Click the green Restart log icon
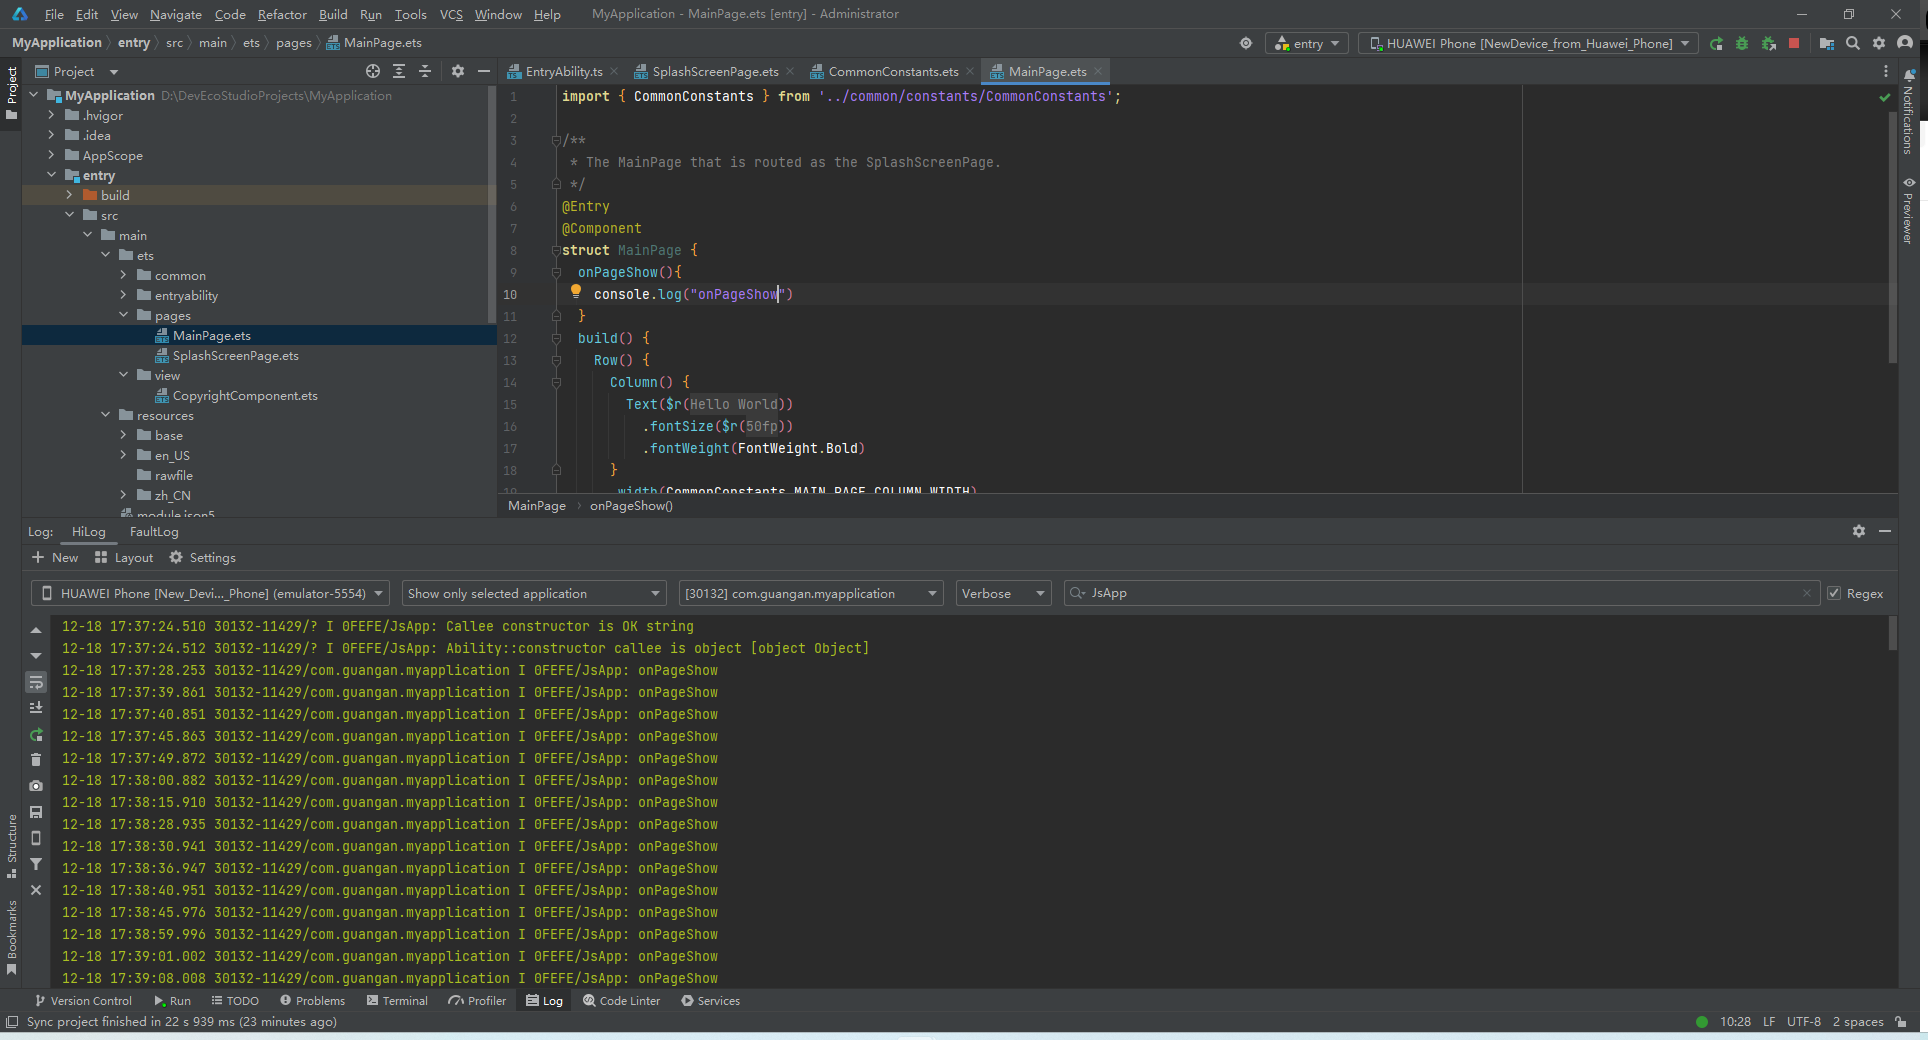Image resolution: width=1928 pixels, height=1040 pixels. tap(36, 734)
